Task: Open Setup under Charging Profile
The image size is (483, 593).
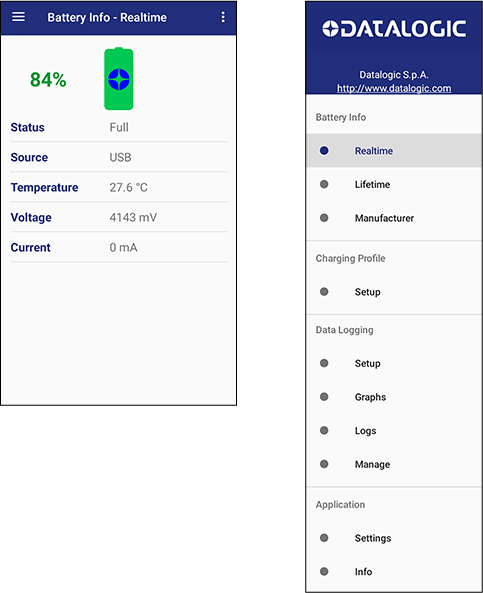Action: pyautogui.click(x=394, y=292)
